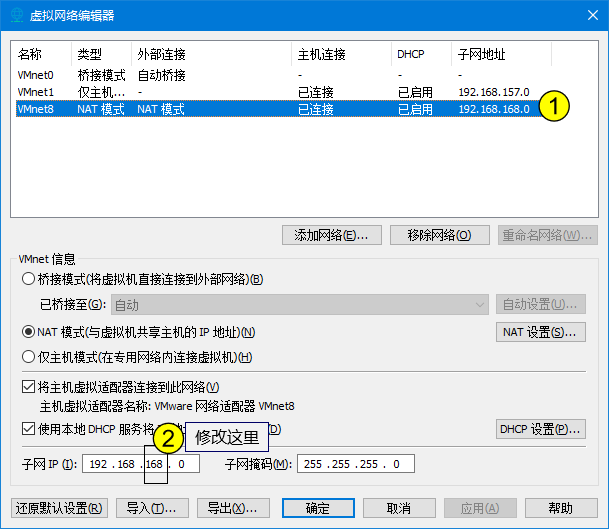The width and height of the screenshot is (609, 529).
Task: Click the 确定 button to confirm
Action: [x=318, y=508]
